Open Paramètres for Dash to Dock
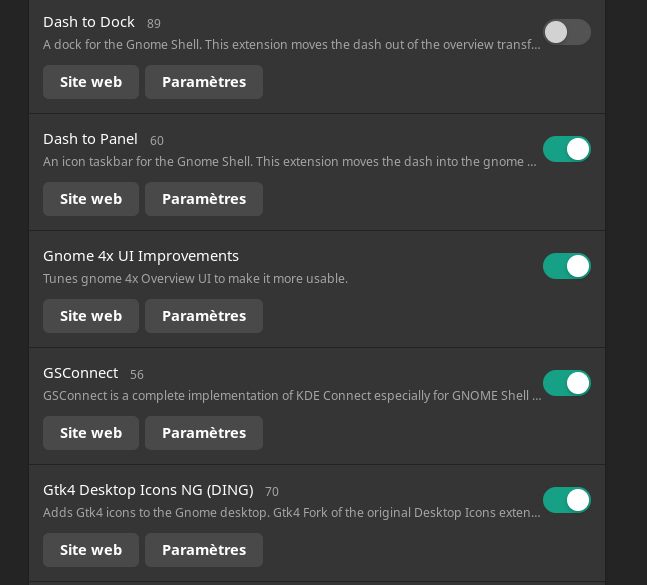 [x=204, y=82]
